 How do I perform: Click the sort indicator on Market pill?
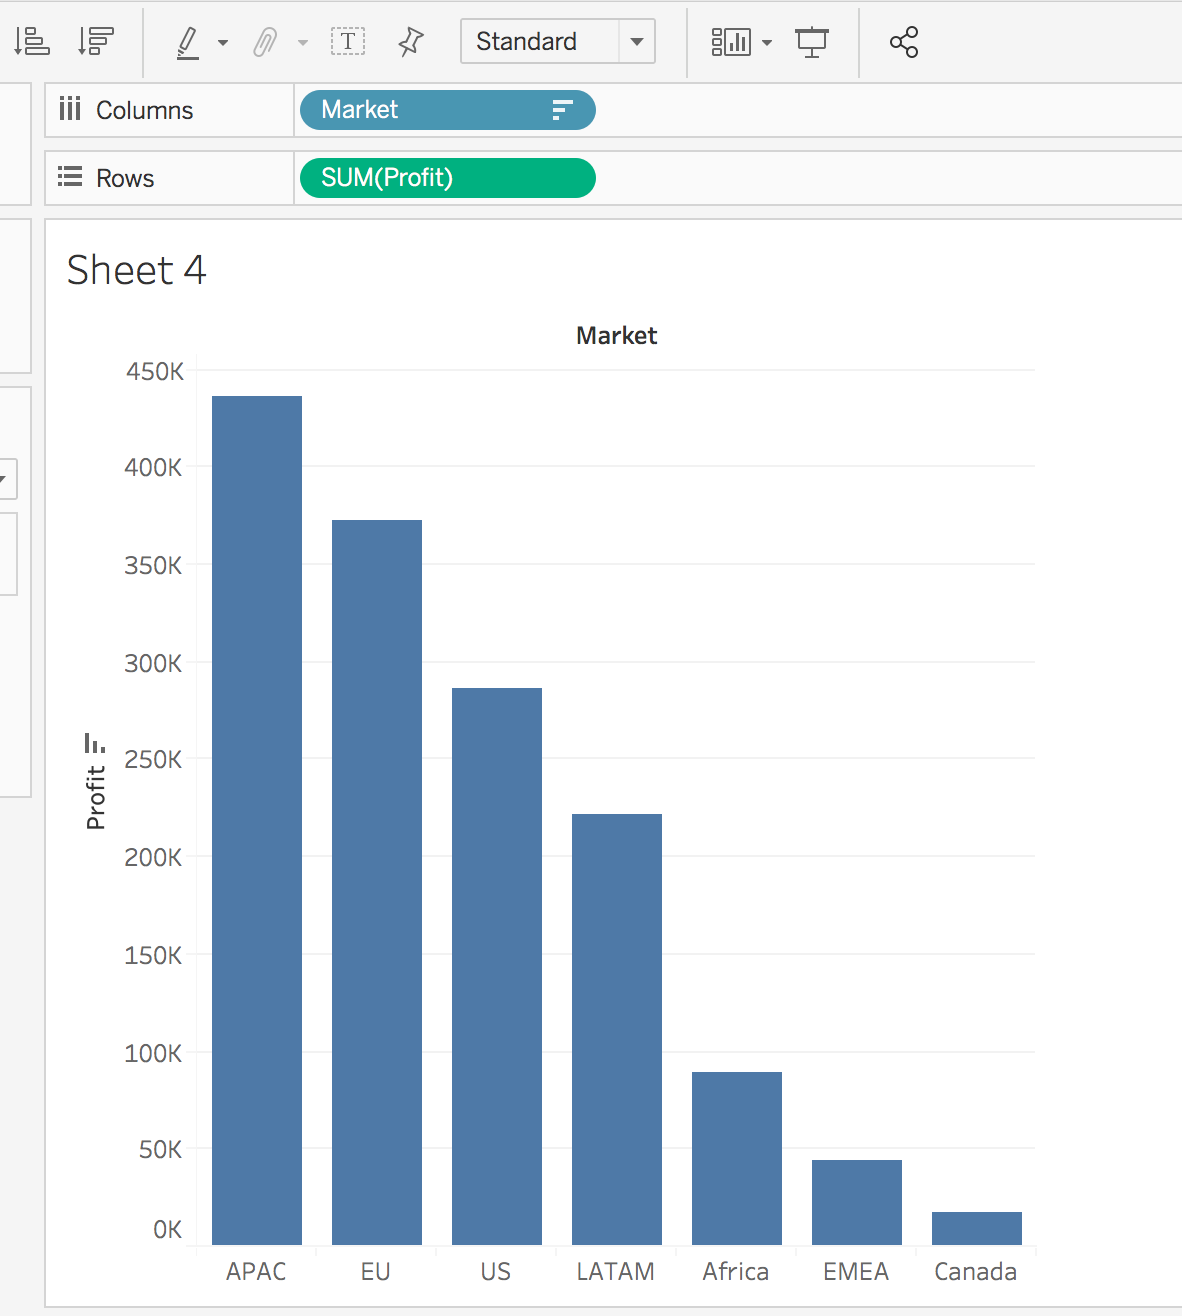tap(562, 110)
